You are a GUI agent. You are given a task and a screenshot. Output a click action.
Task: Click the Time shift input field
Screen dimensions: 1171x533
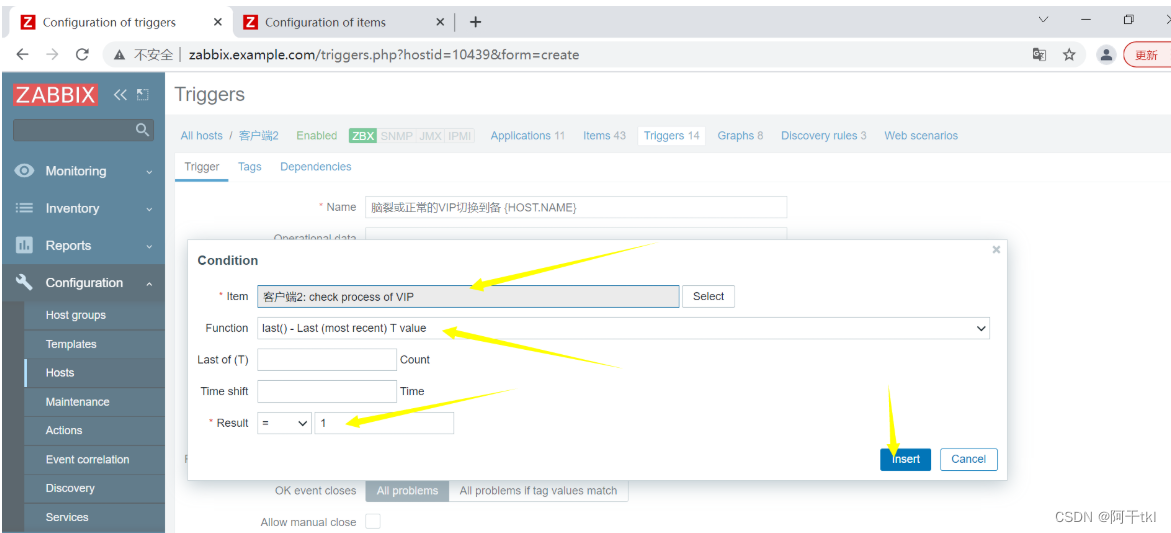click(326, 391)
